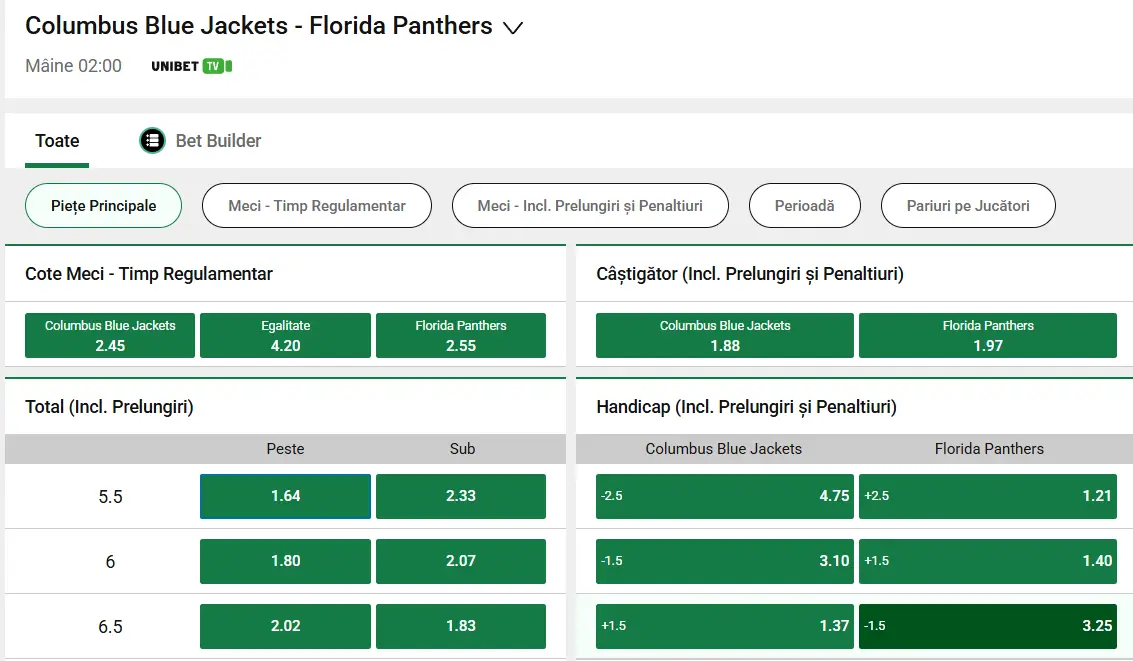Open the Pariuri pe Jucători filter
This screenshot has height=661, width=1133.
[967, 205]
